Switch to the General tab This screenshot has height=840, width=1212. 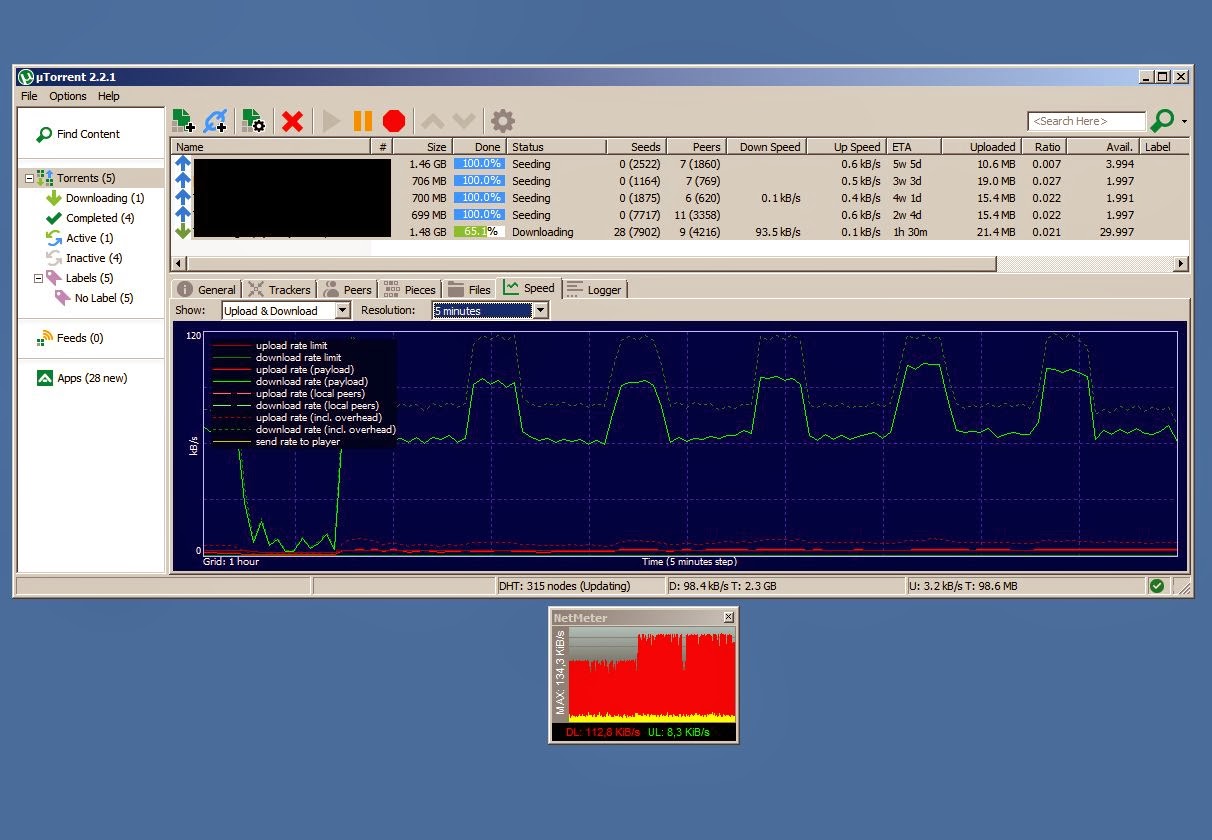click(x=206, y=290)
